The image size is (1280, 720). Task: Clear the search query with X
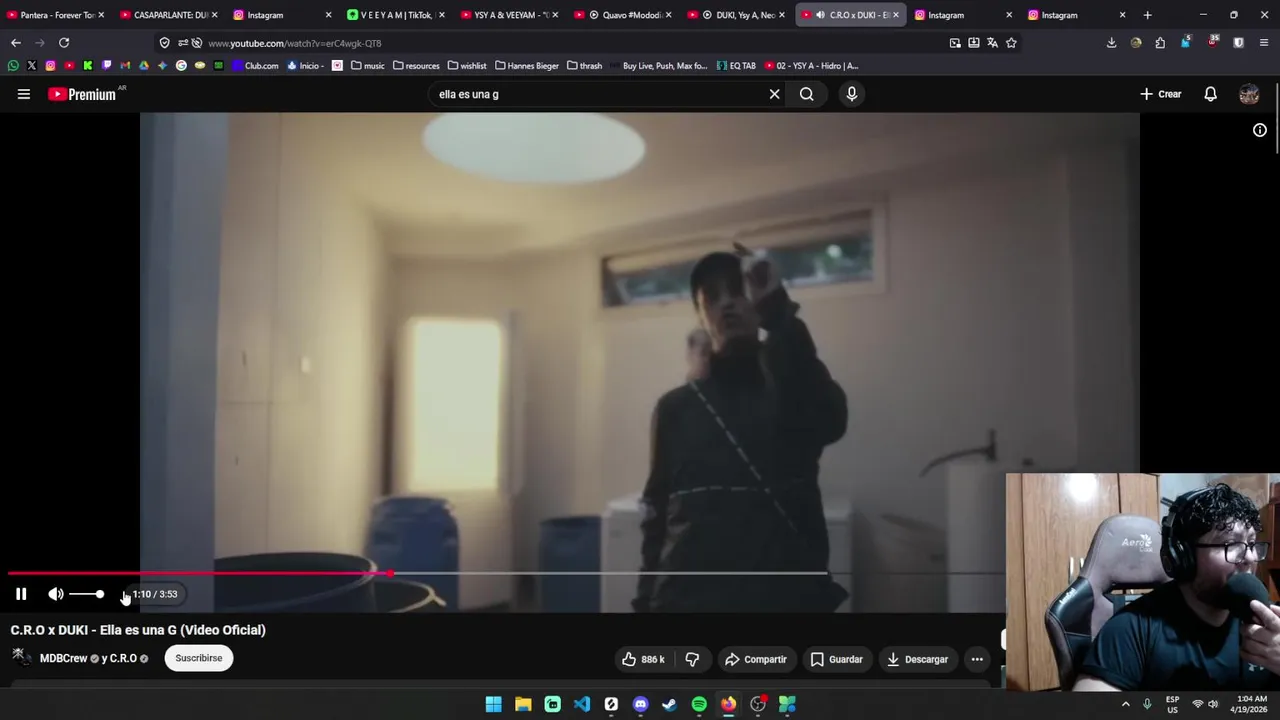(x=774, y=94)
